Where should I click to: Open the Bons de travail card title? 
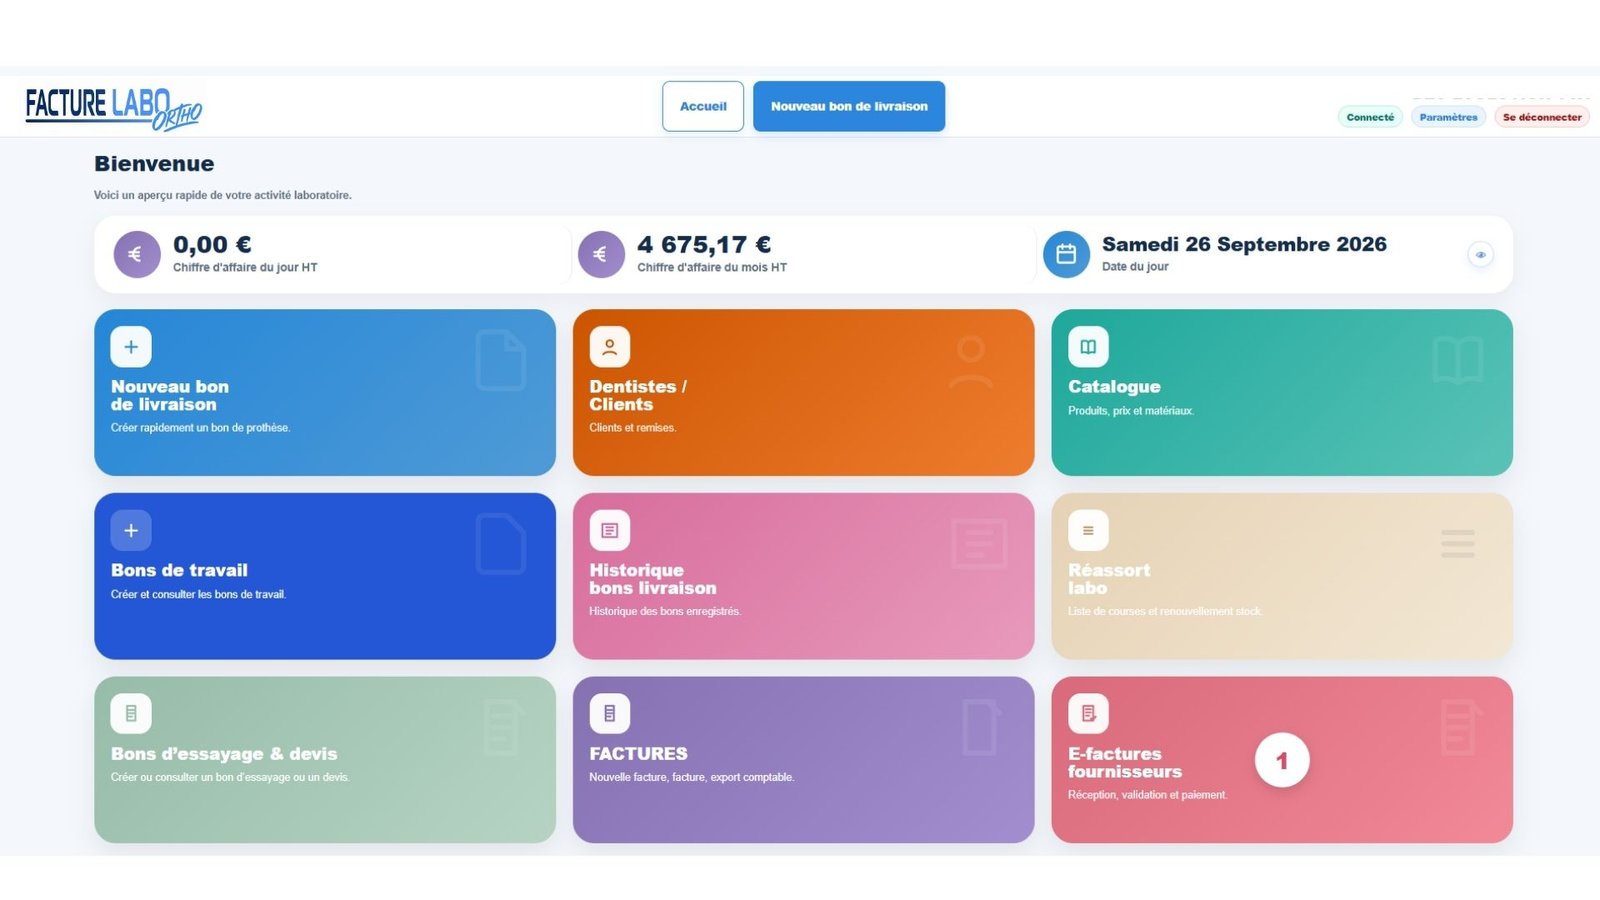click(x=179, y=570)
